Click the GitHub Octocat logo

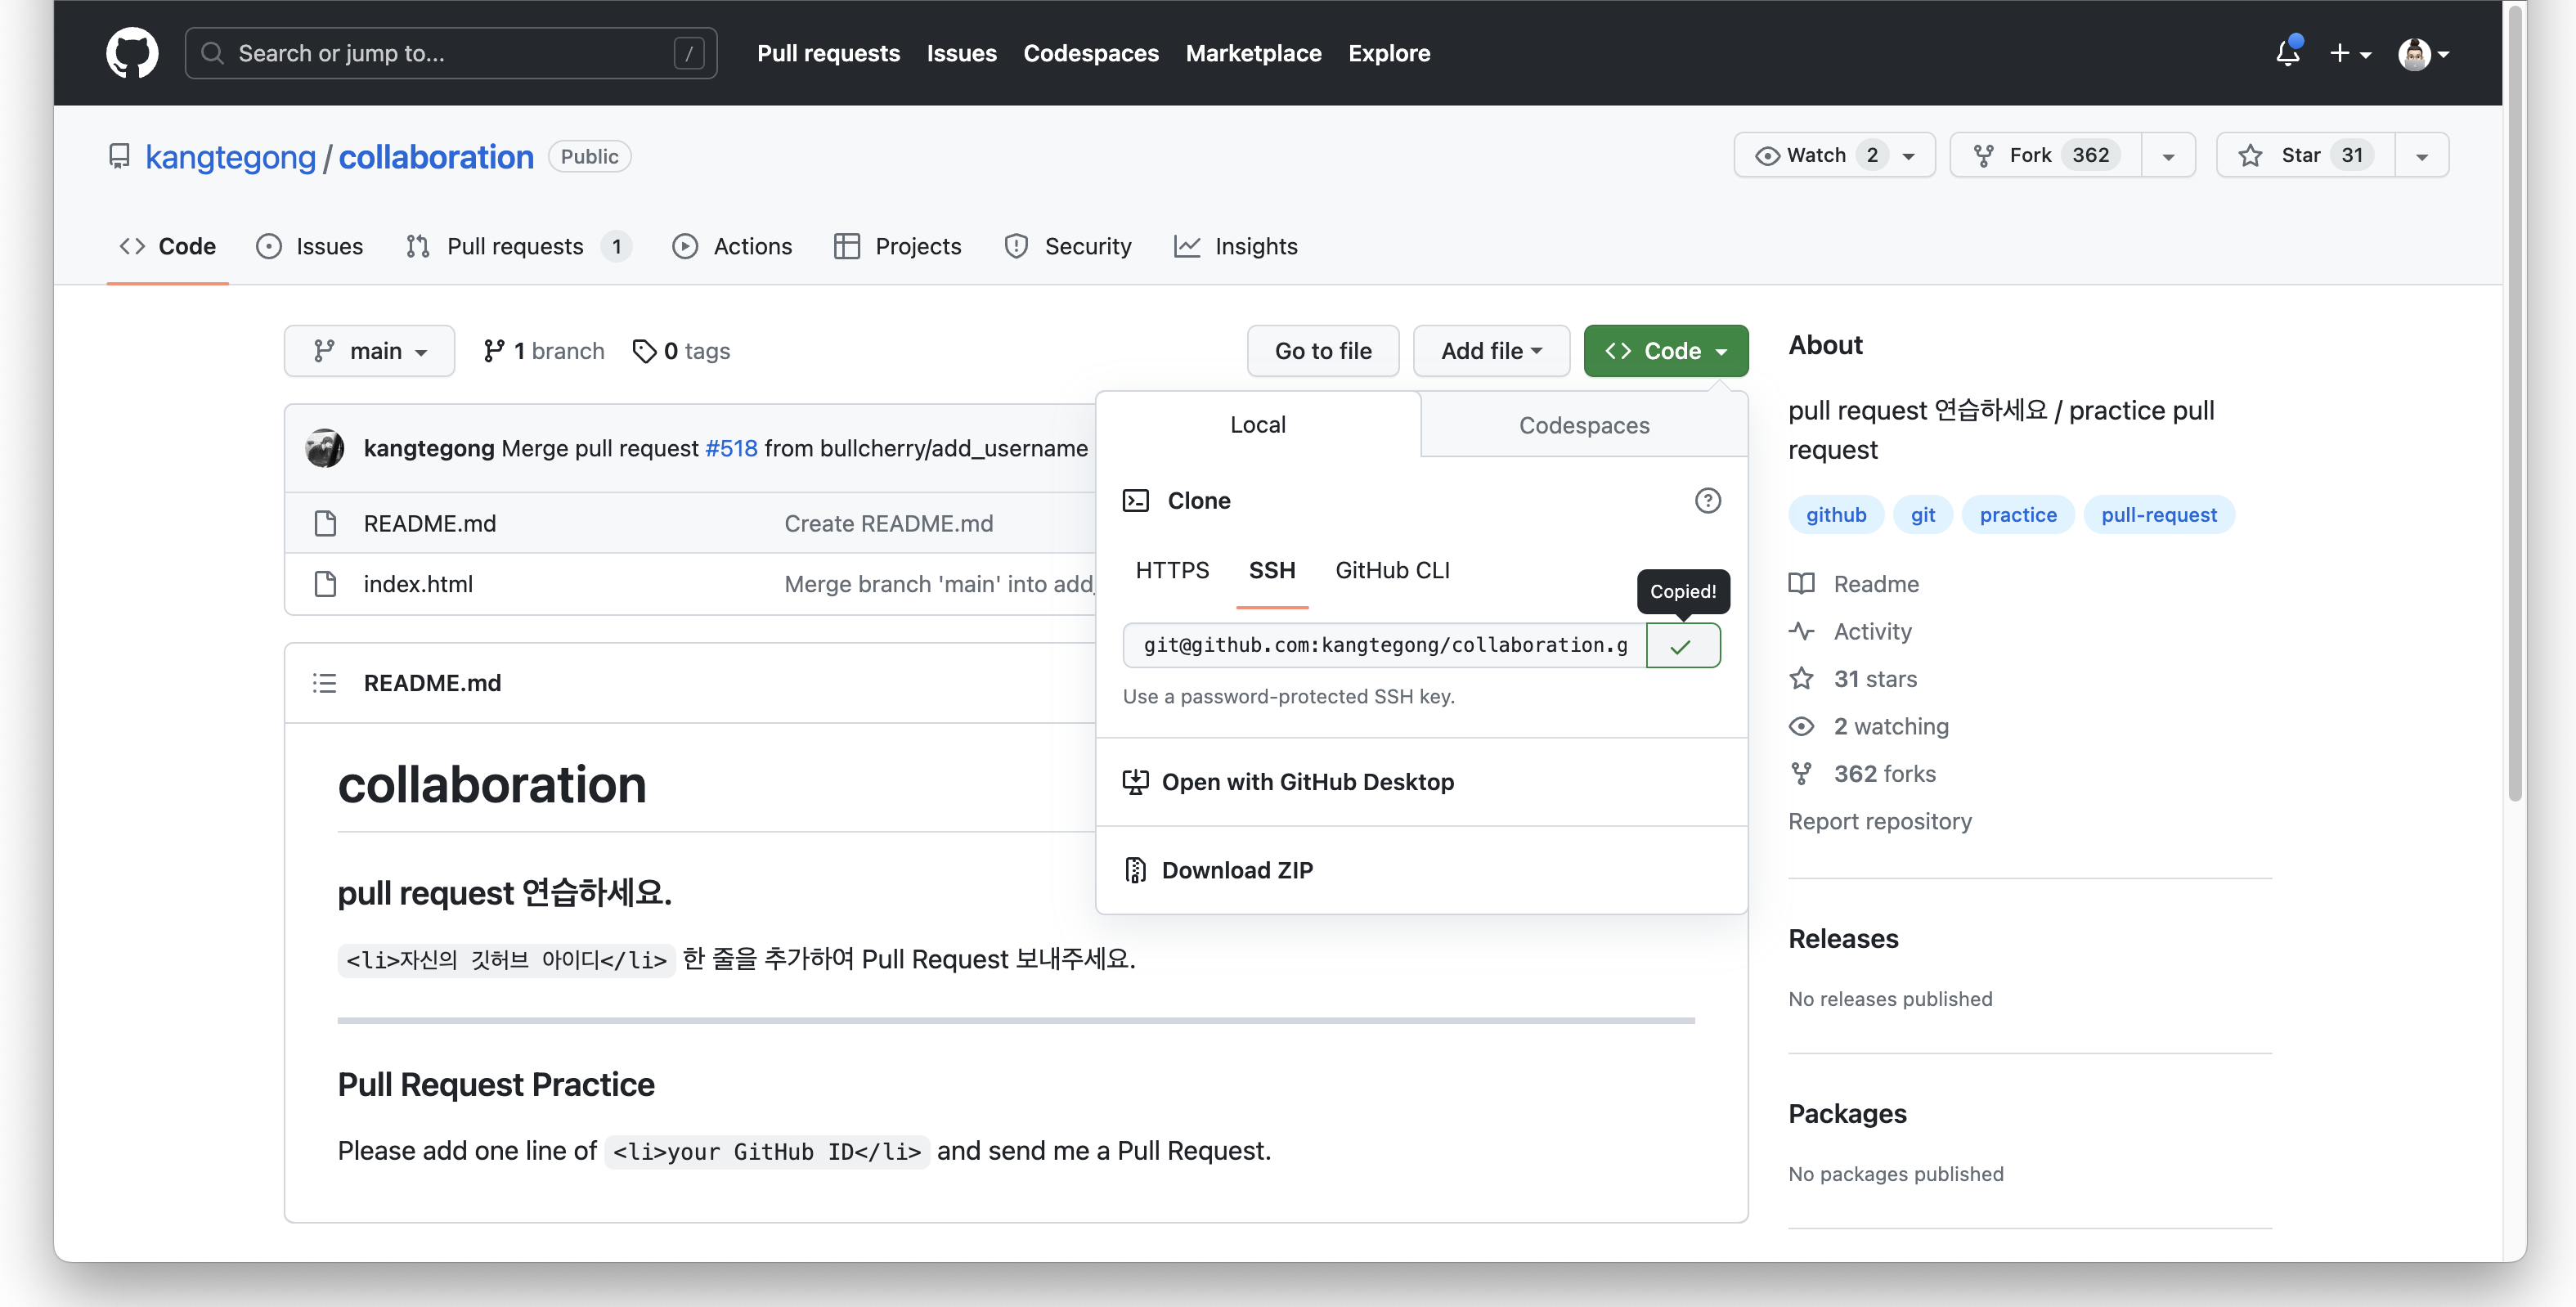[132, 53]
